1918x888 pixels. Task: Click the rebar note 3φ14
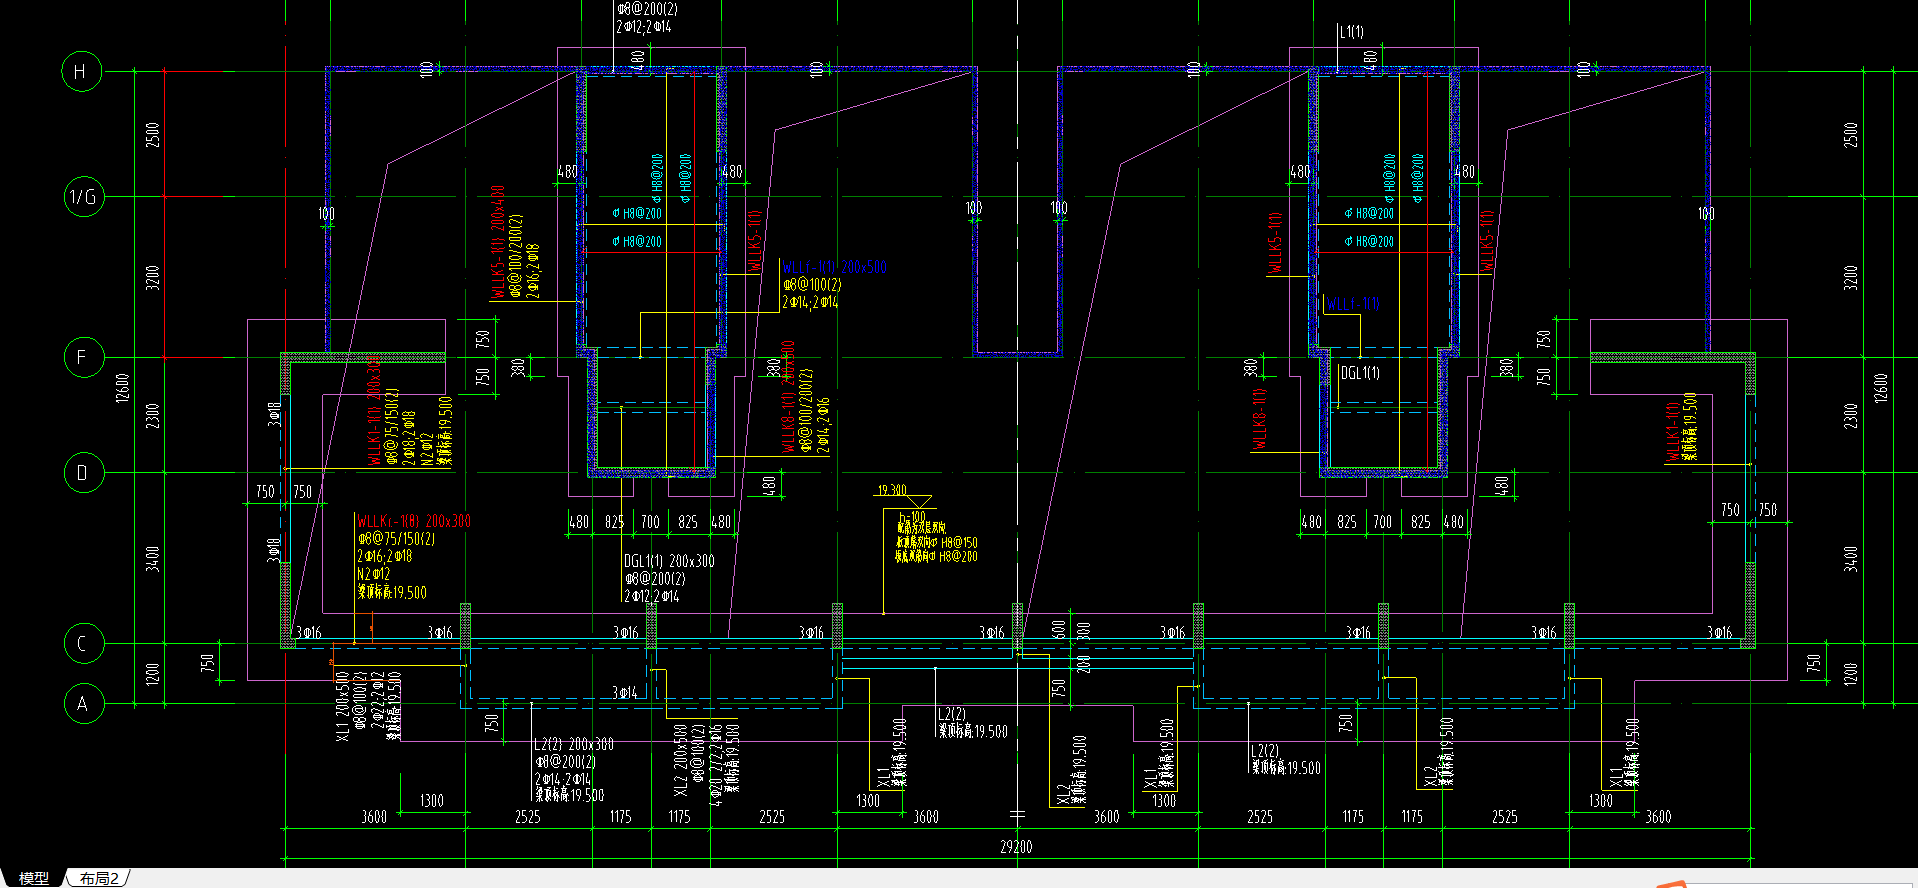[625, 692]
